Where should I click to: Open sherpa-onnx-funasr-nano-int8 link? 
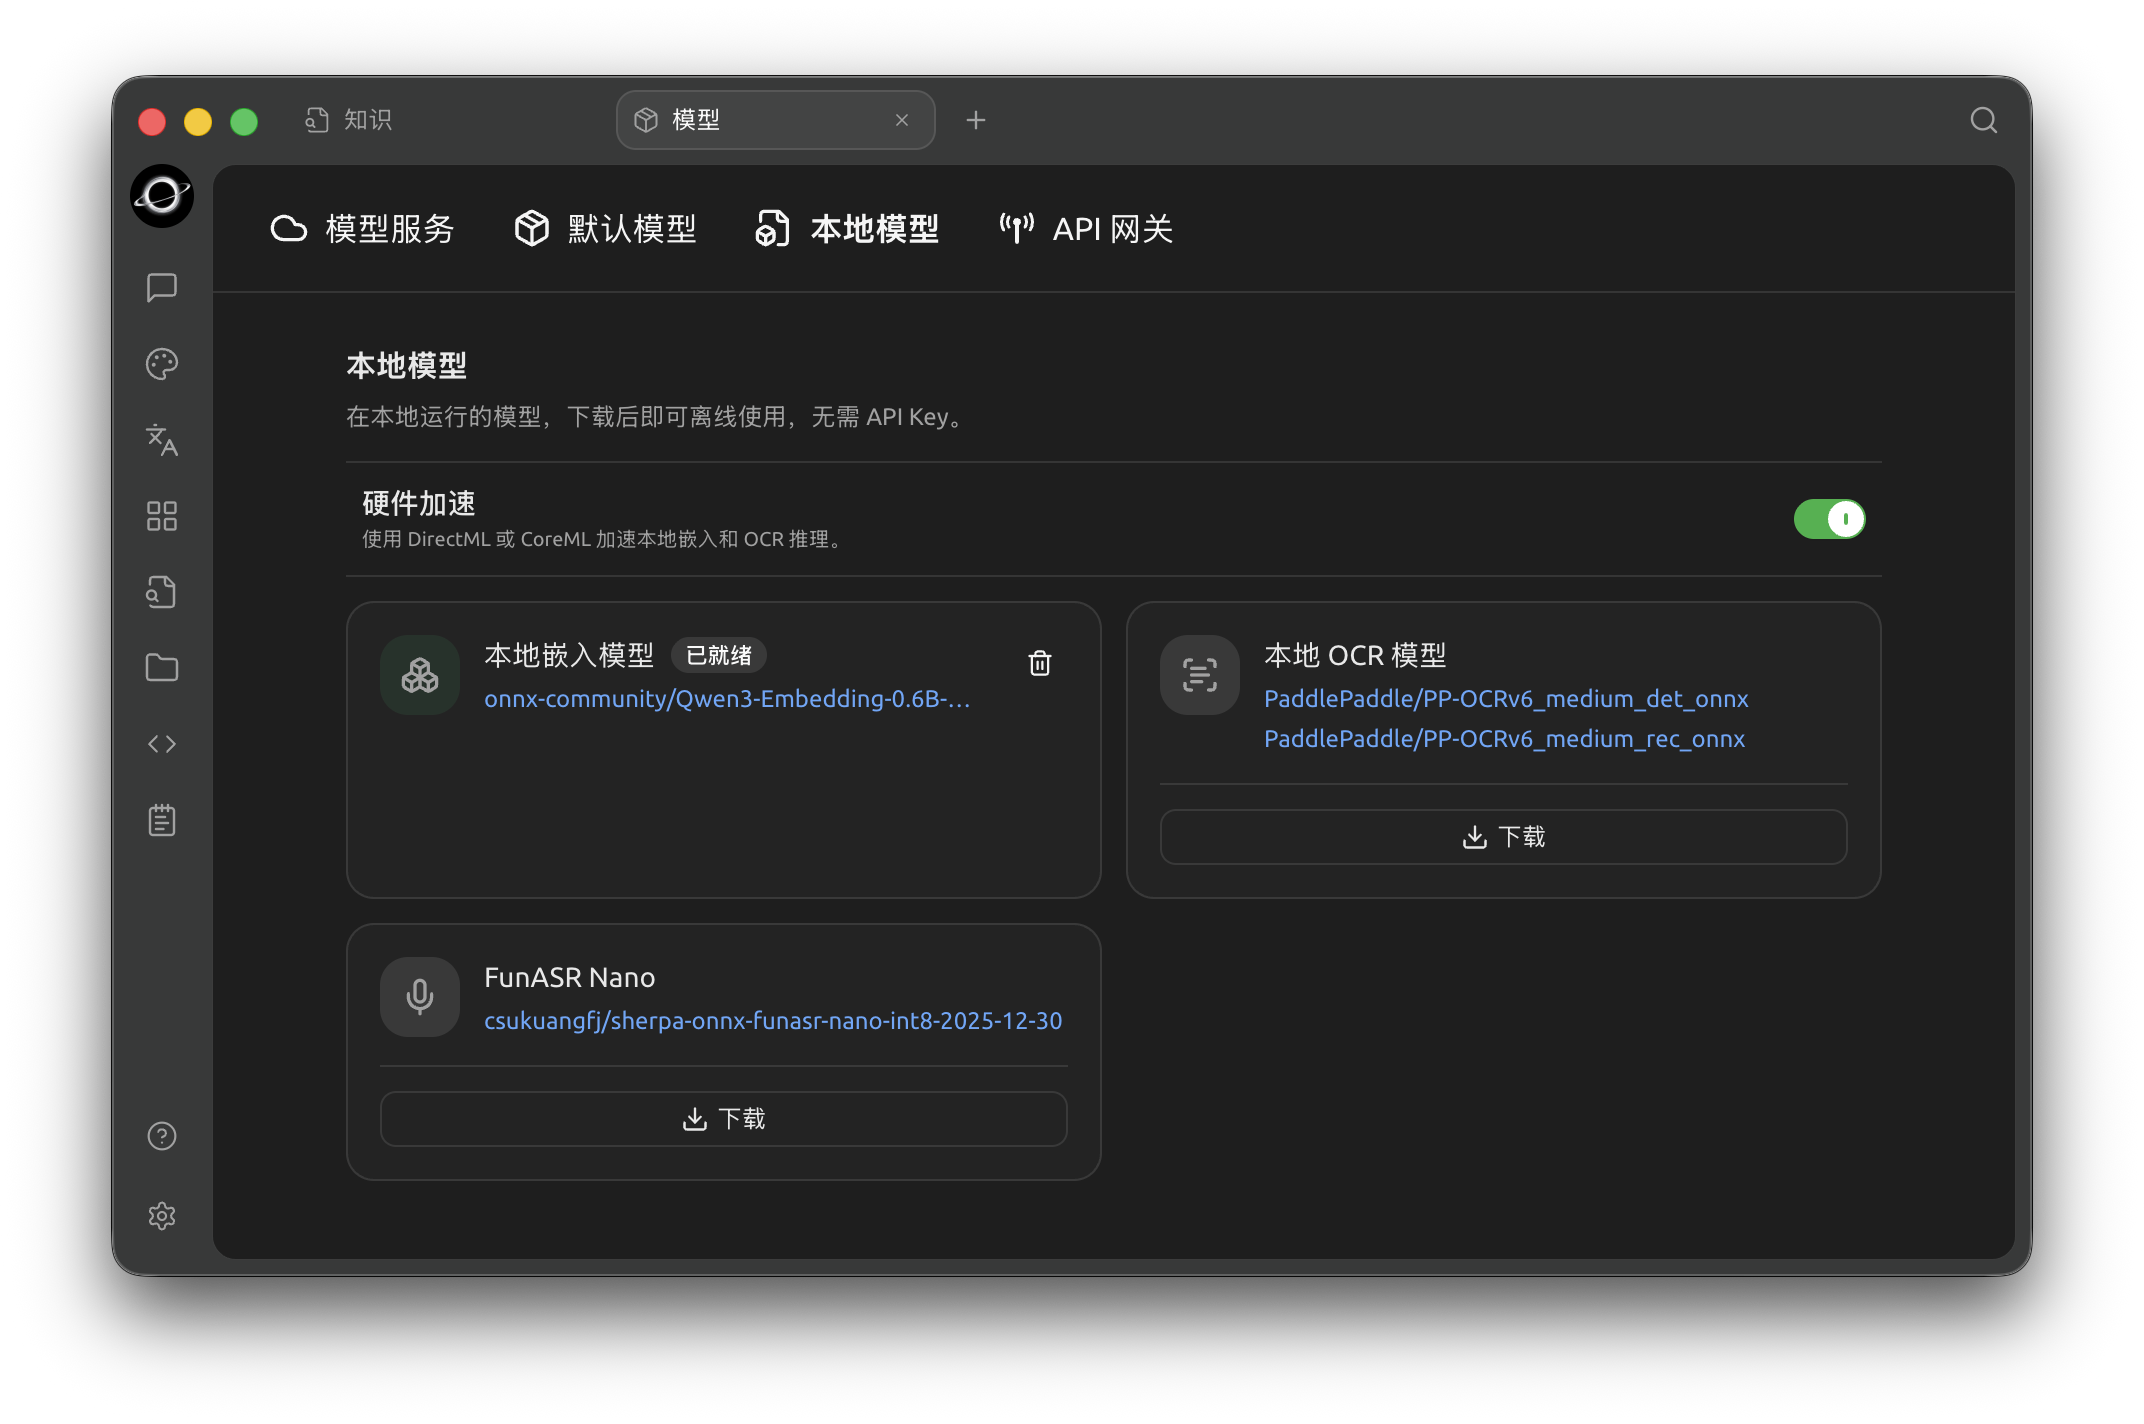773,1021
